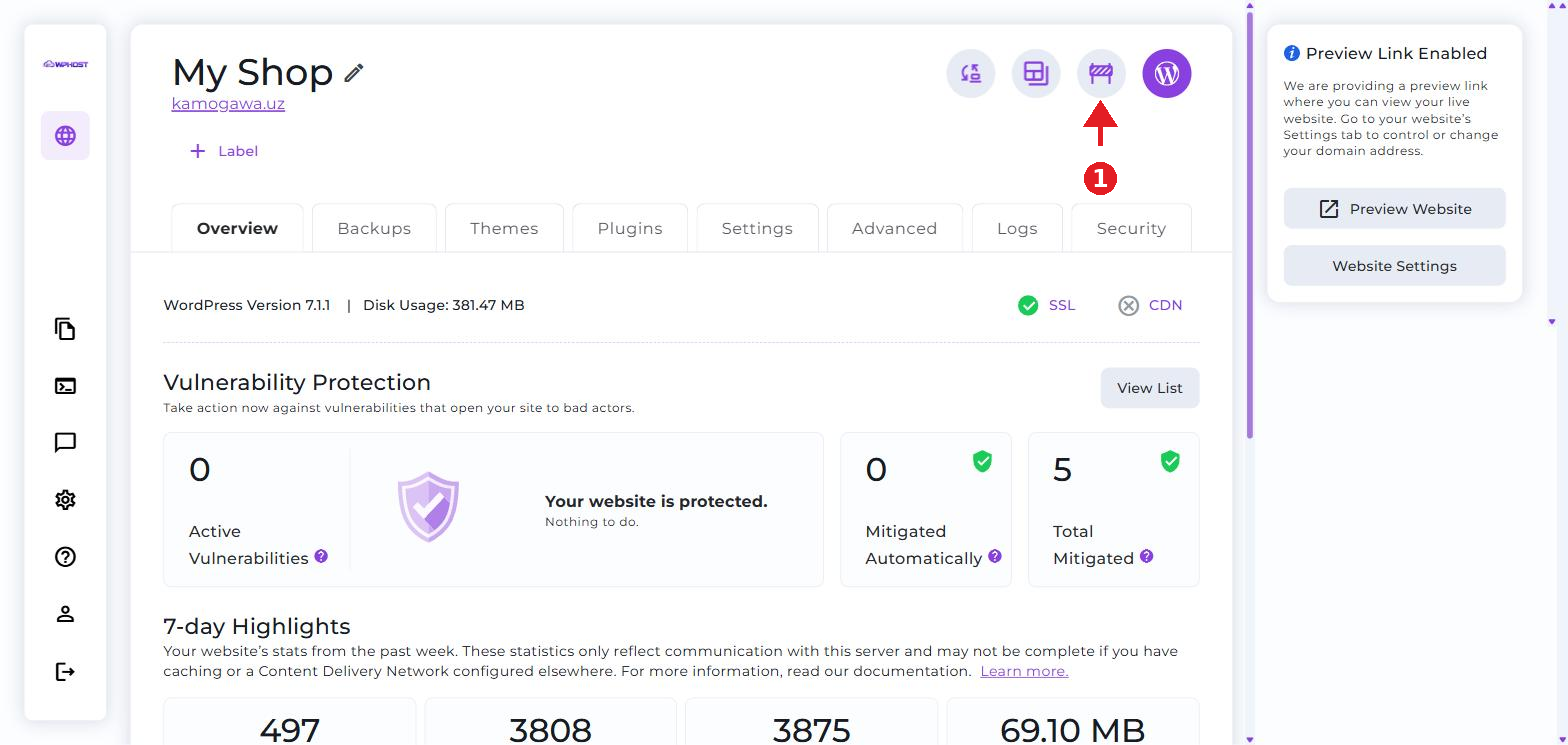The width and height of the screenshot is (1568, 745).
Task: Click the Active Vulnerabilities help question mark
Action: [321, 556]
